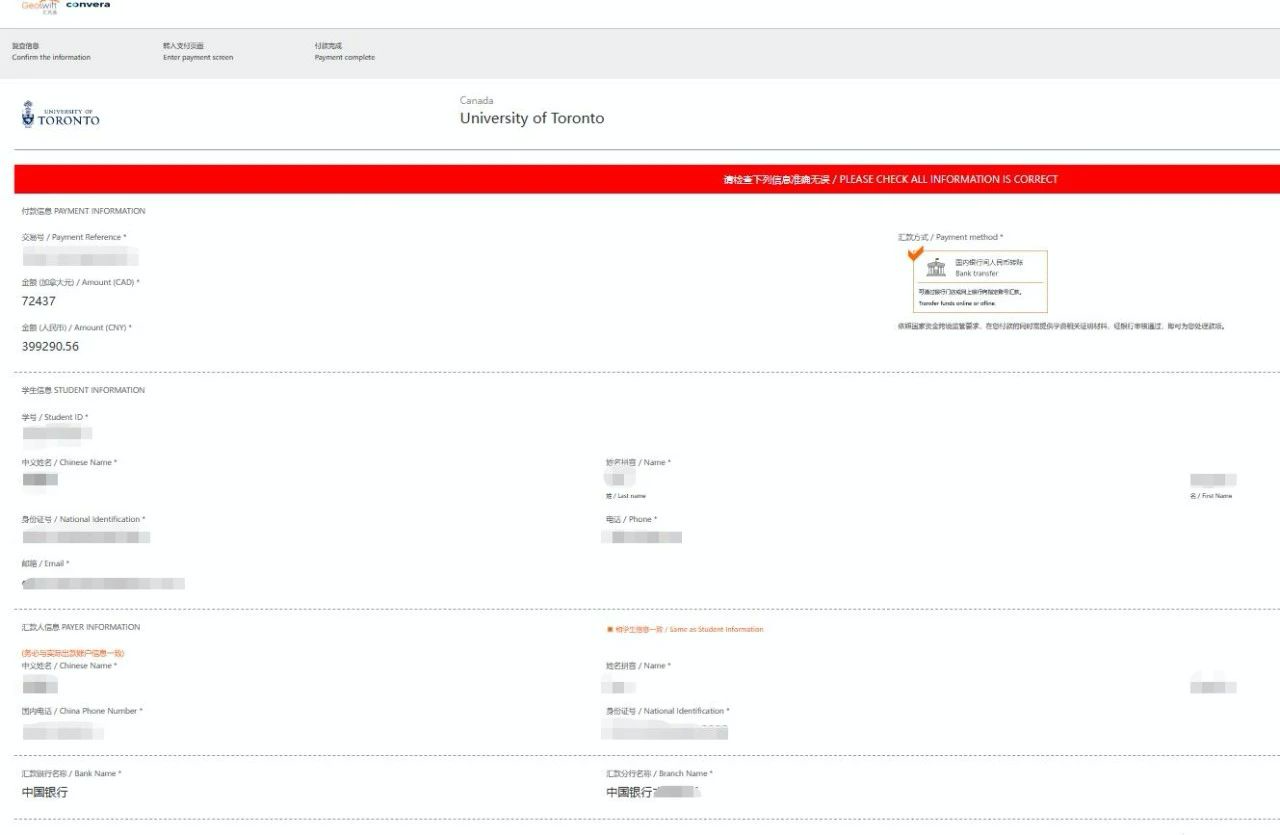The height and width of the screenshot is (835, 1280).
Task: Click the 'Canada' country label
Action: coord(476,100)
